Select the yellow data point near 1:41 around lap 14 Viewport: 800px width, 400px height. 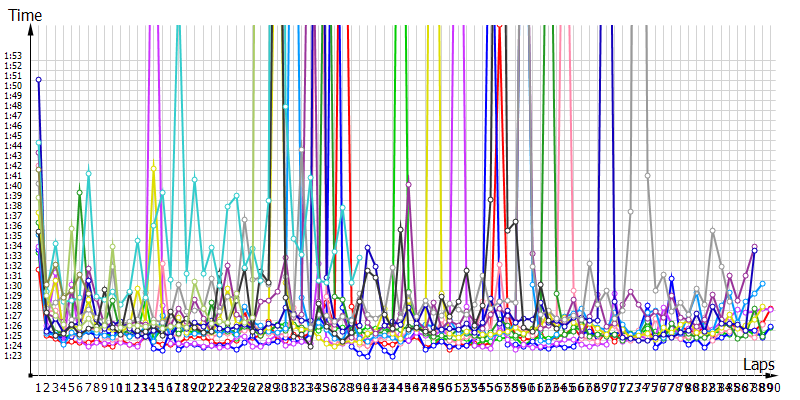pos(153,167)
